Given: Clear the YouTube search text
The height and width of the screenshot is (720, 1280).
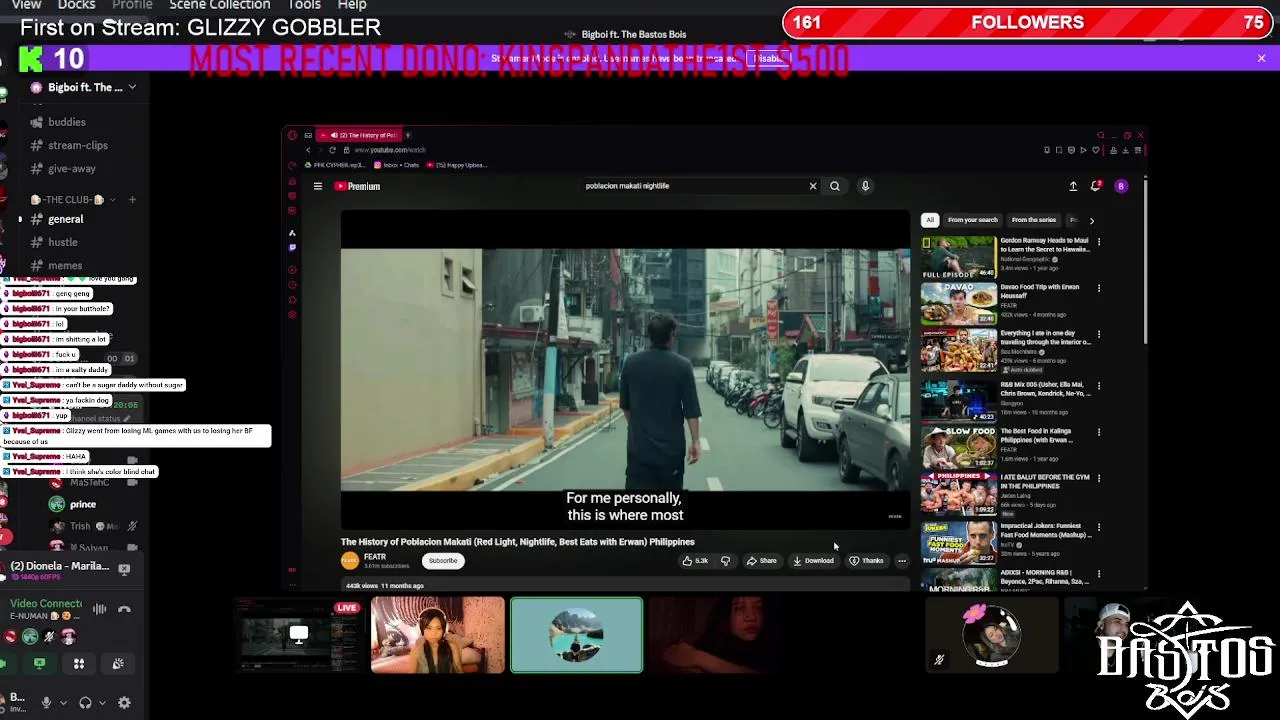Looking at the screenshot, I should click(x=813, y=186).
